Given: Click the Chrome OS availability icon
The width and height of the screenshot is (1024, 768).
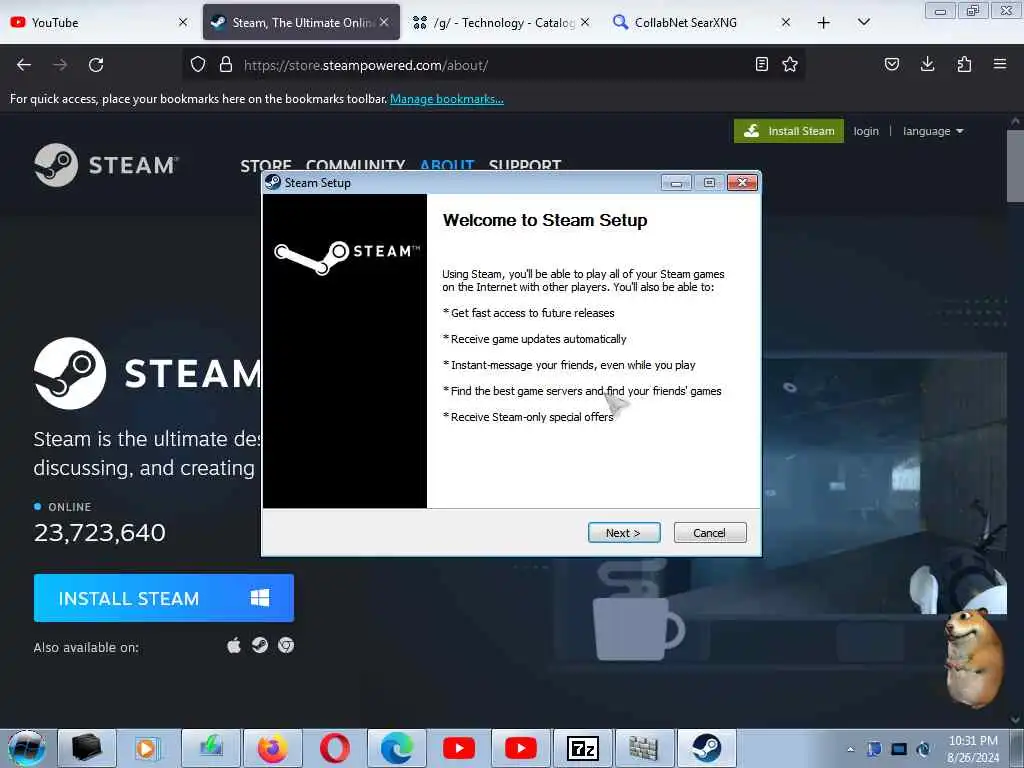Looking at the screenshot, I should pyautogui.click(x=286, y=646).
